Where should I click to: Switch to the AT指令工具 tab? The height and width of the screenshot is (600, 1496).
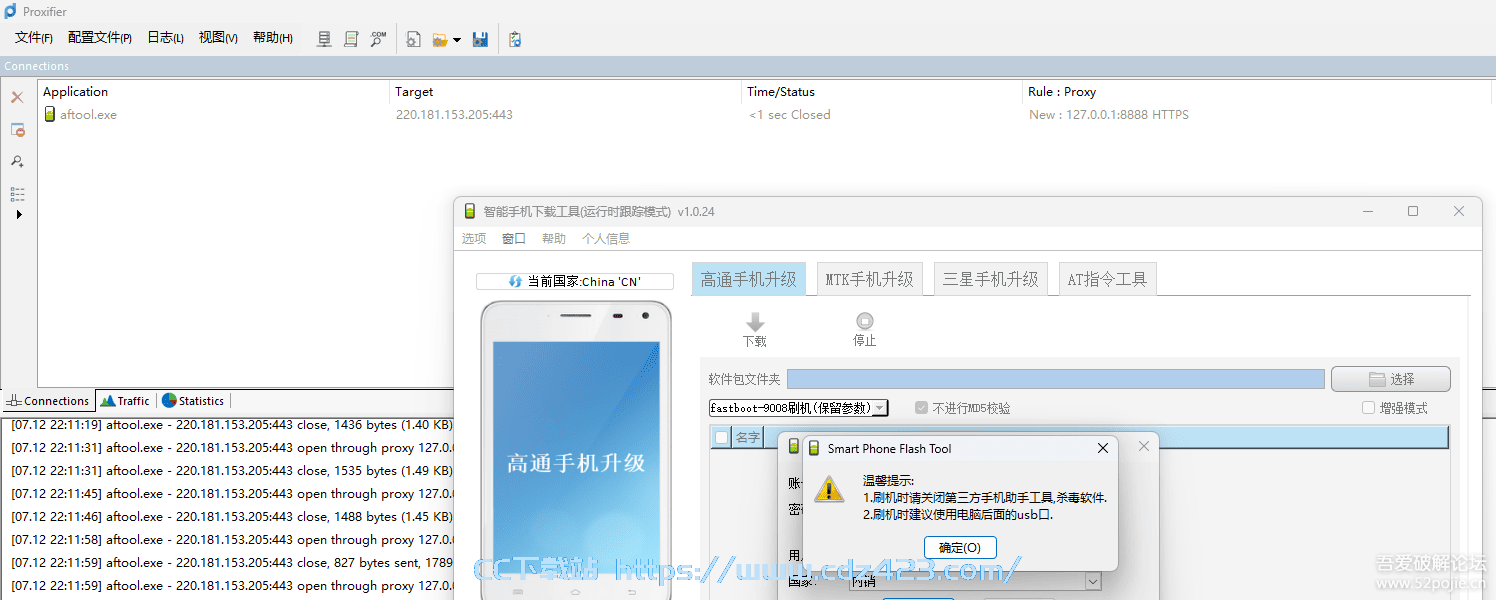pyautogui.click(x=1108, y=280)
